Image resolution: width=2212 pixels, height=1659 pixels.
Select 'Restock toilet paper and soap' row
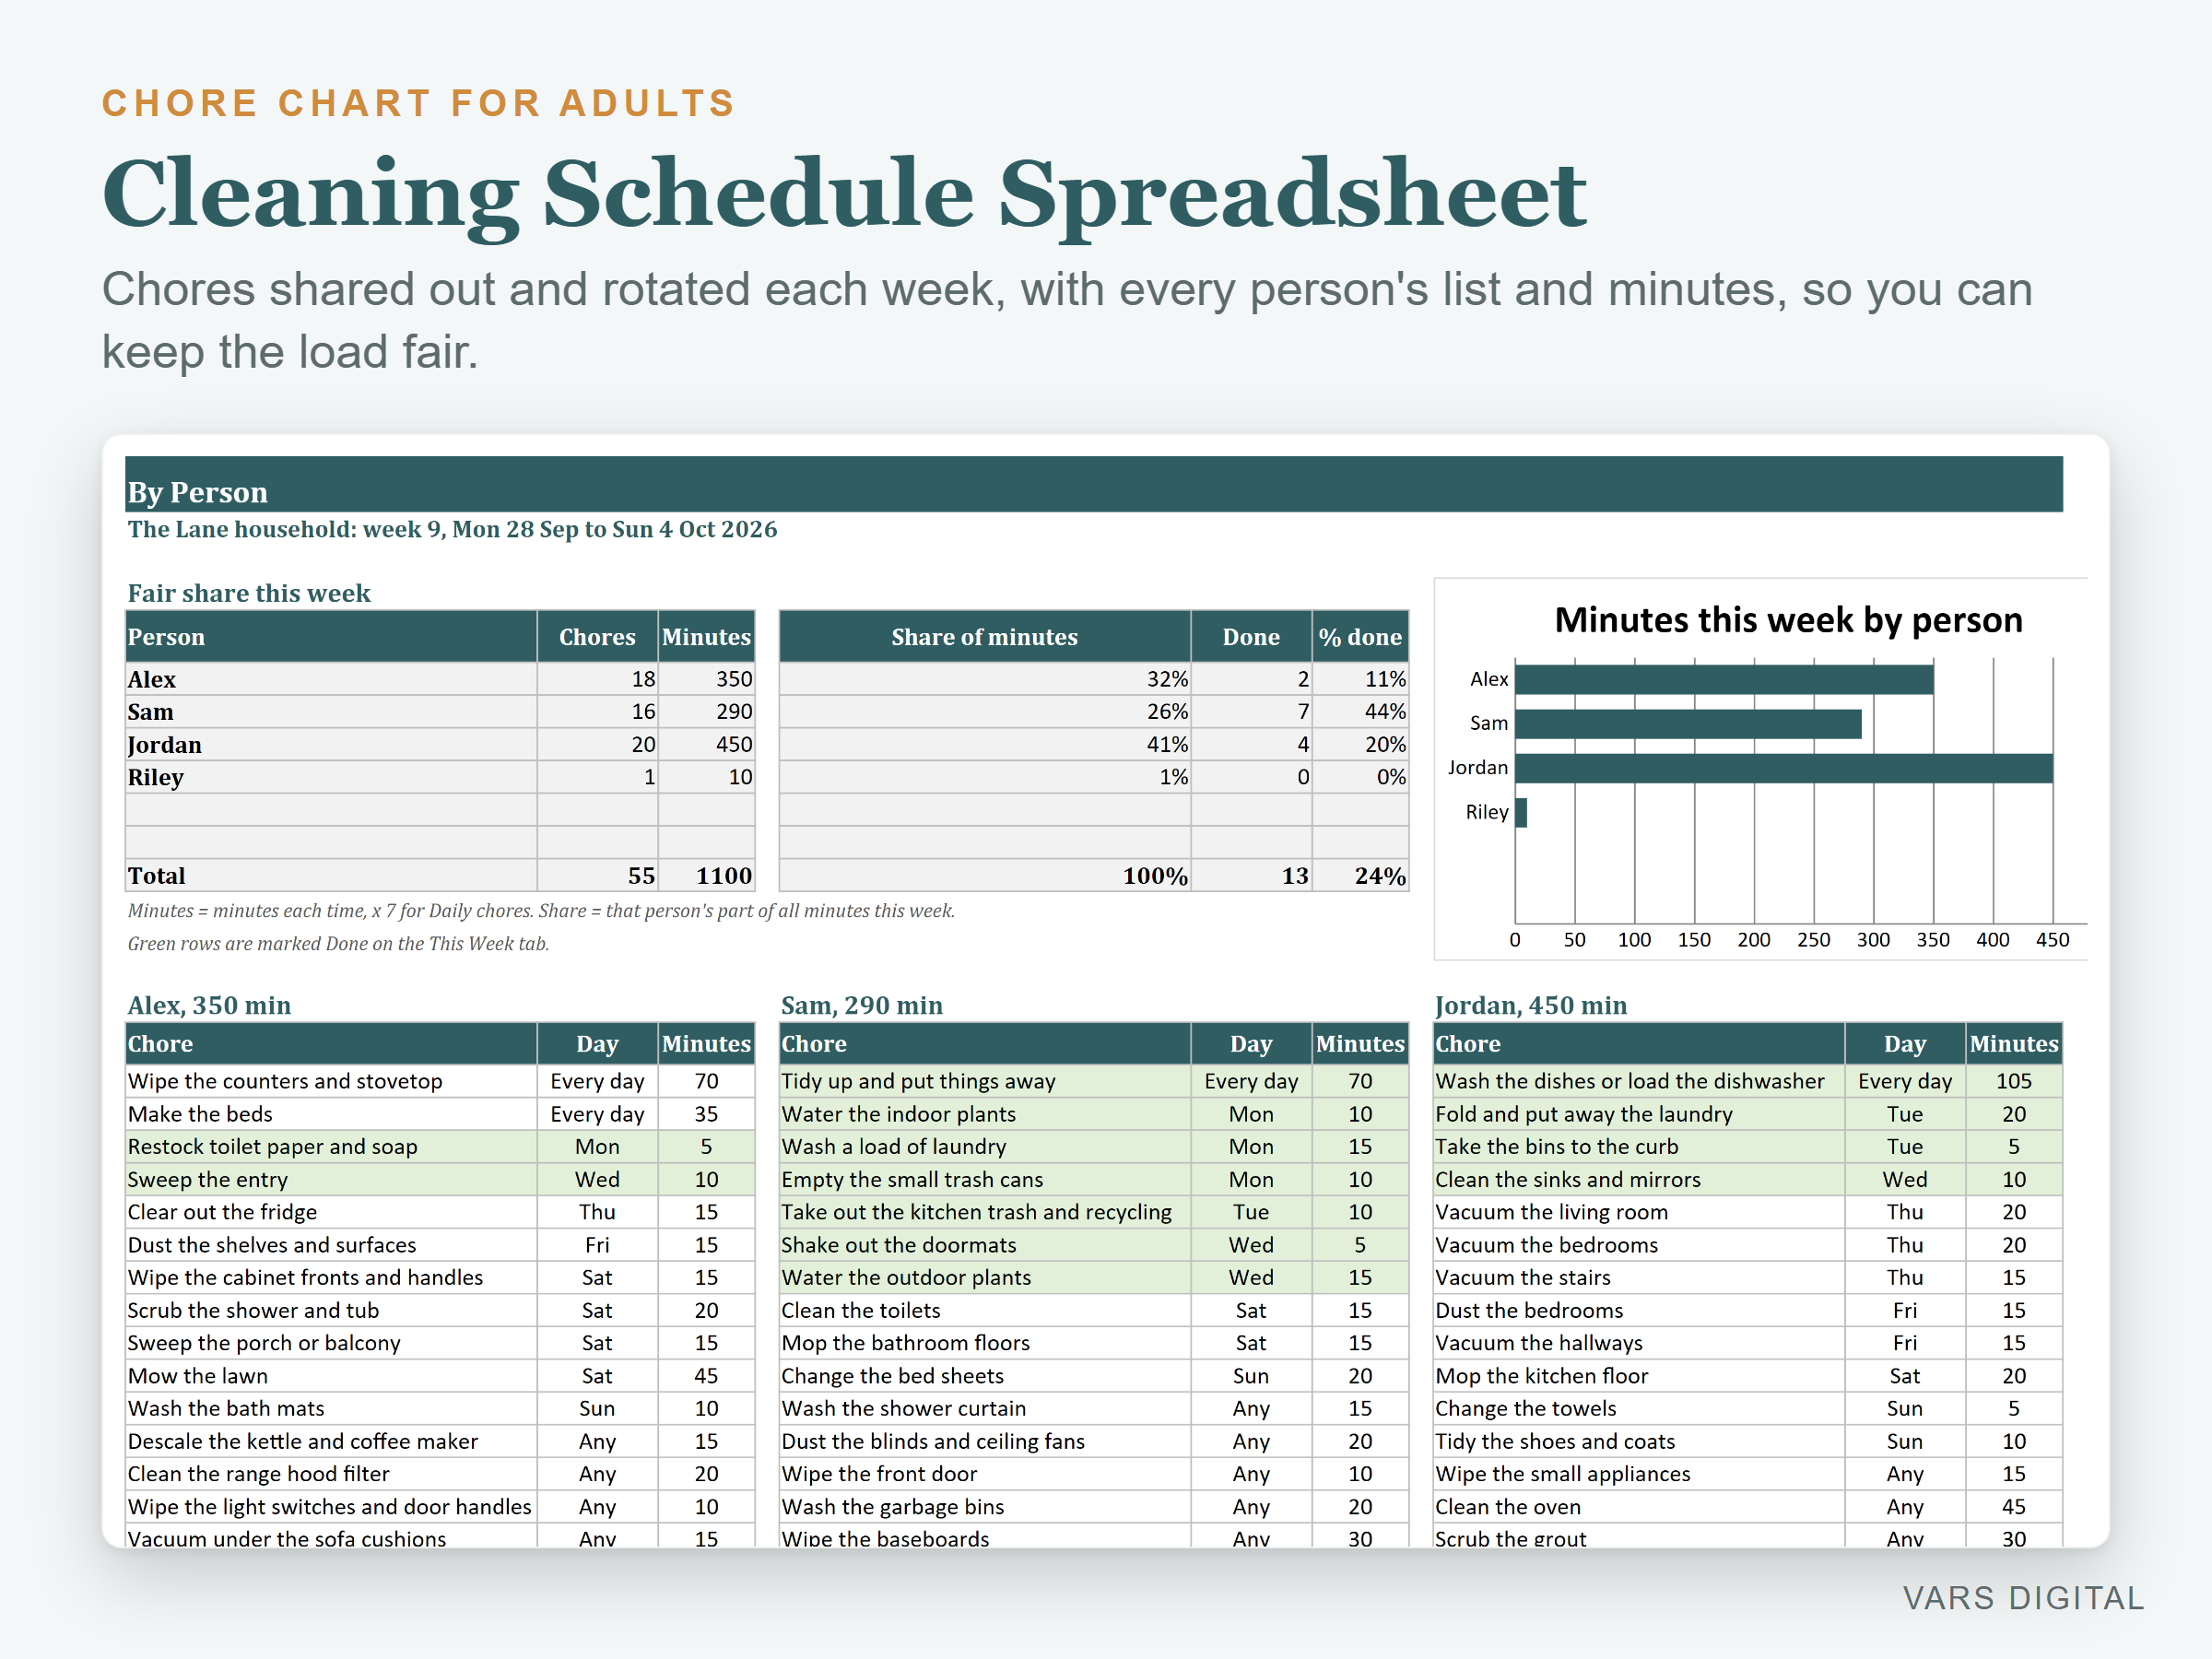[x=440, y=1147]
